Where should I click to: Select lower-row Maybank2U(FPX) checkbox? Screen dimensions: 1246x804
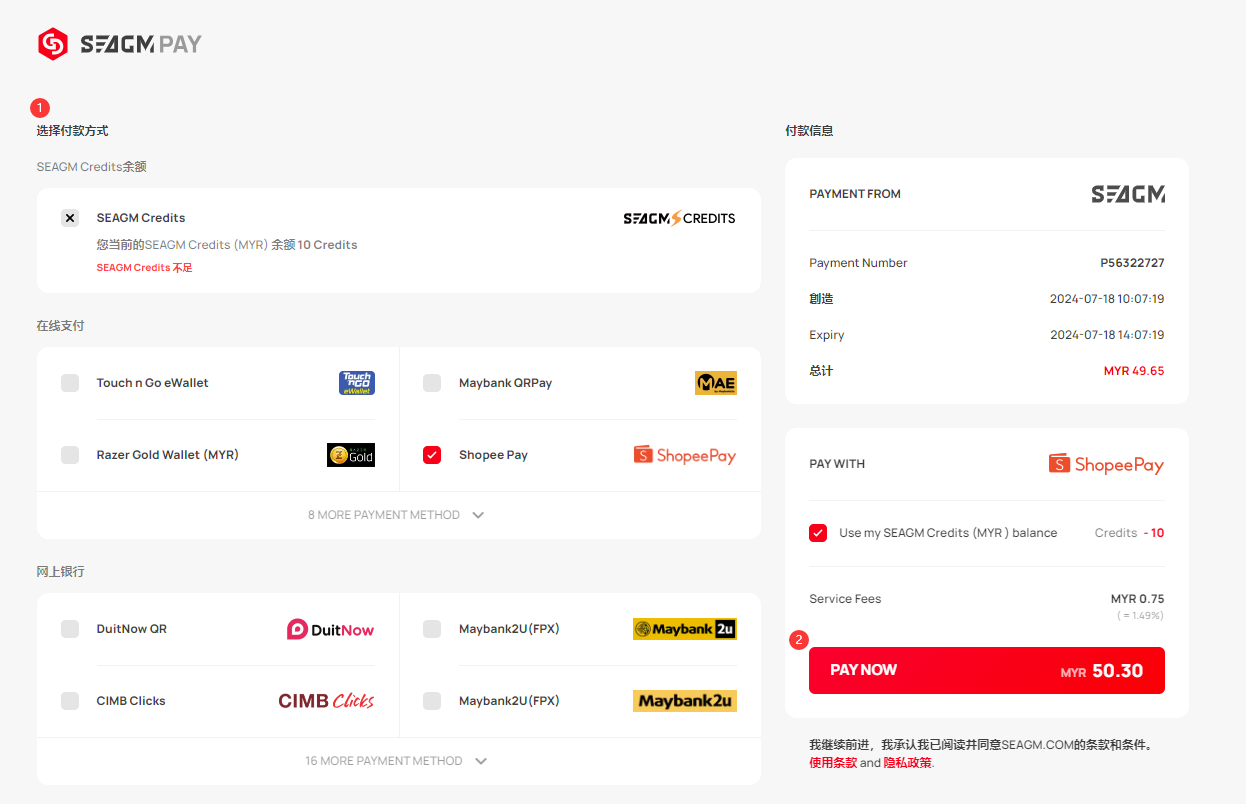432,701
